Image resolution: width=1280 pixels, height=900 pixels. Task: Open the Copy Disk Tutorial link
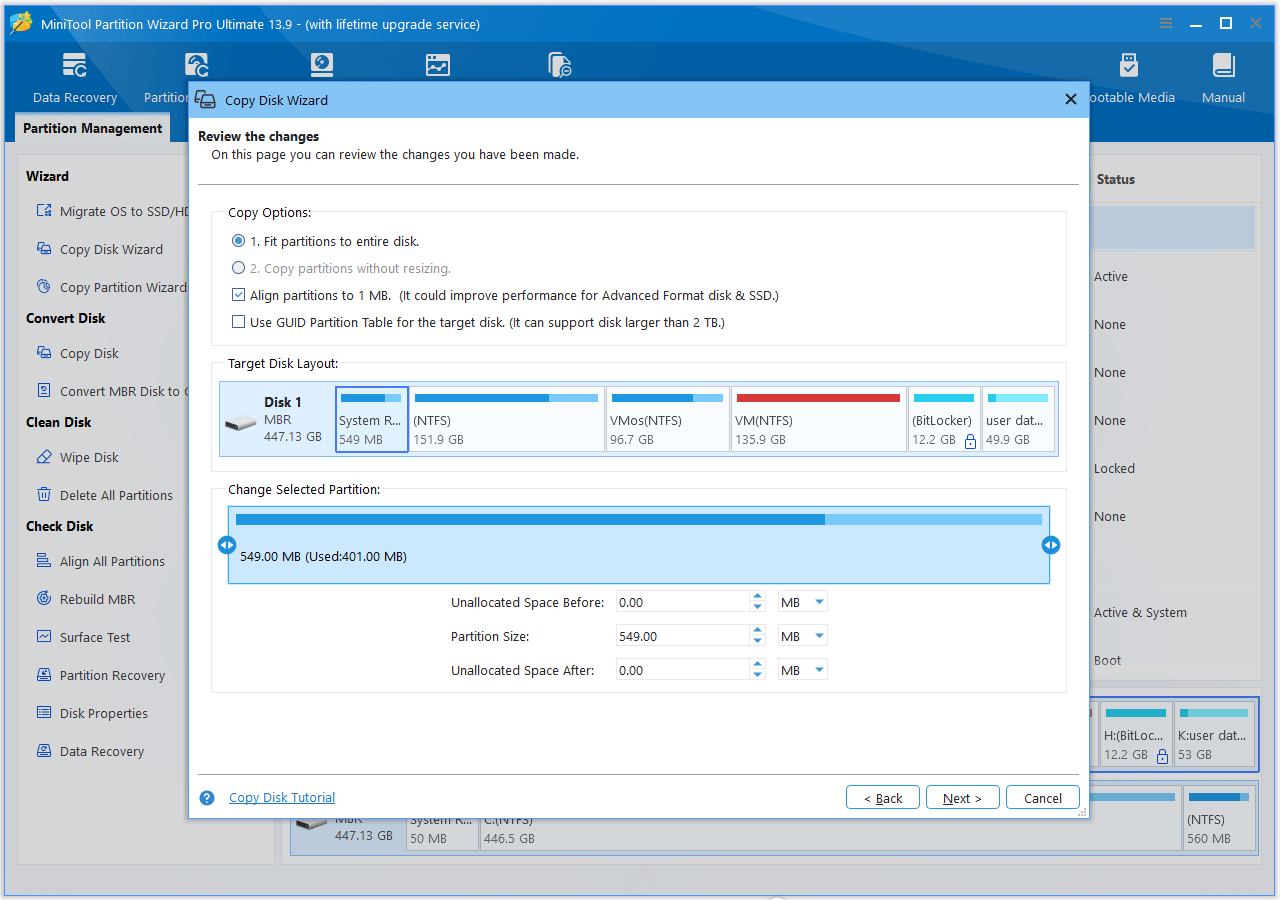282,798
